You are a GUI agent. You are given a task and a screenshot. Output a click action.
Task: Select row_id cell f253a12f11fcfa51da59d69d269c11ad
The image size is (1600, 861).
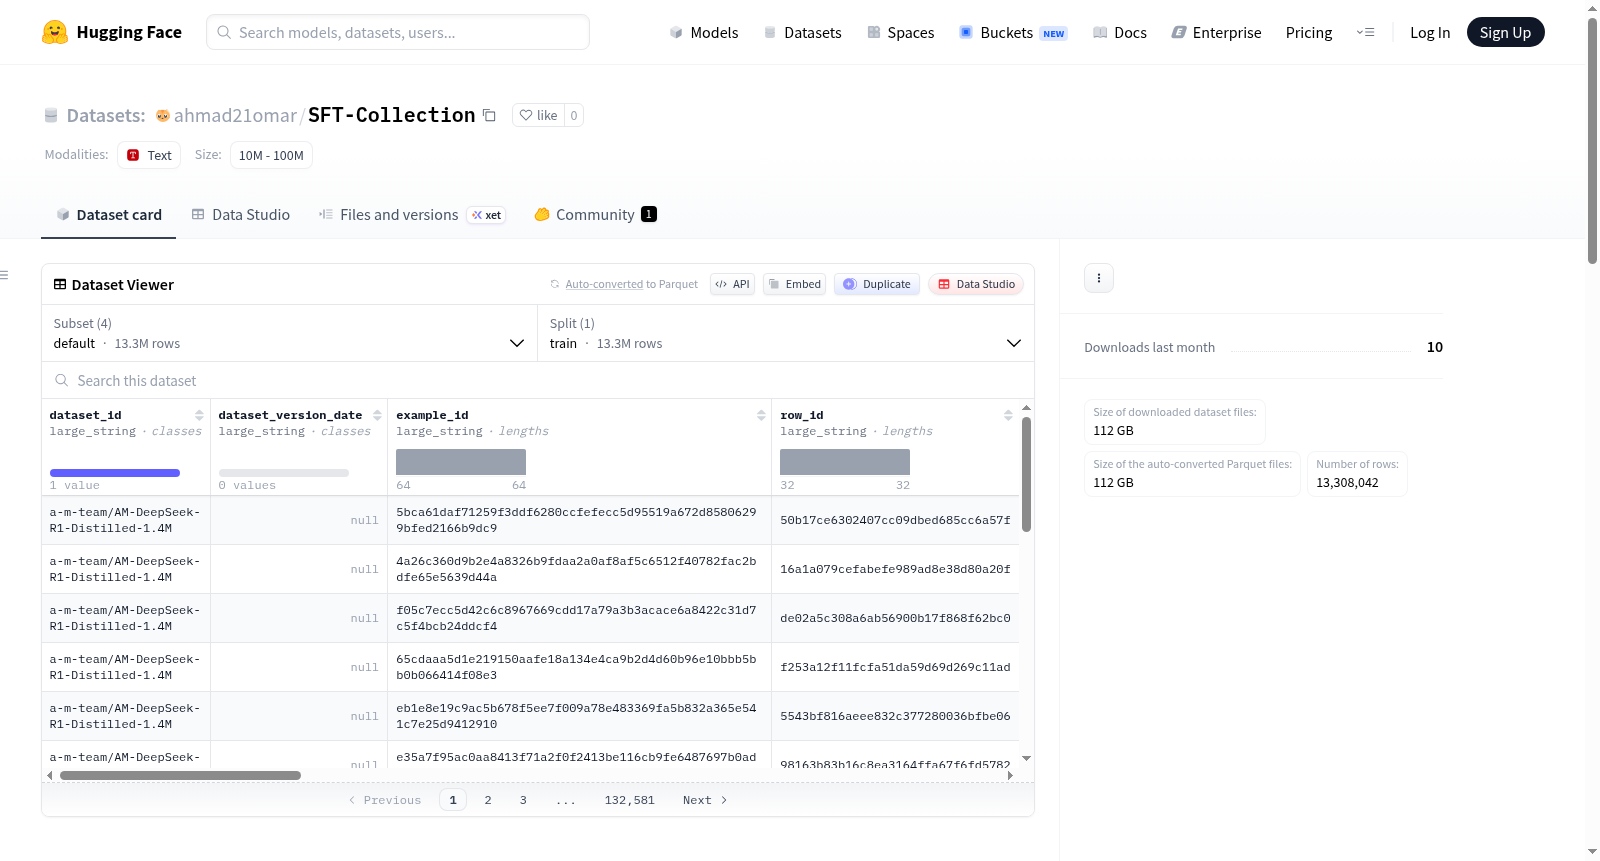895,667
